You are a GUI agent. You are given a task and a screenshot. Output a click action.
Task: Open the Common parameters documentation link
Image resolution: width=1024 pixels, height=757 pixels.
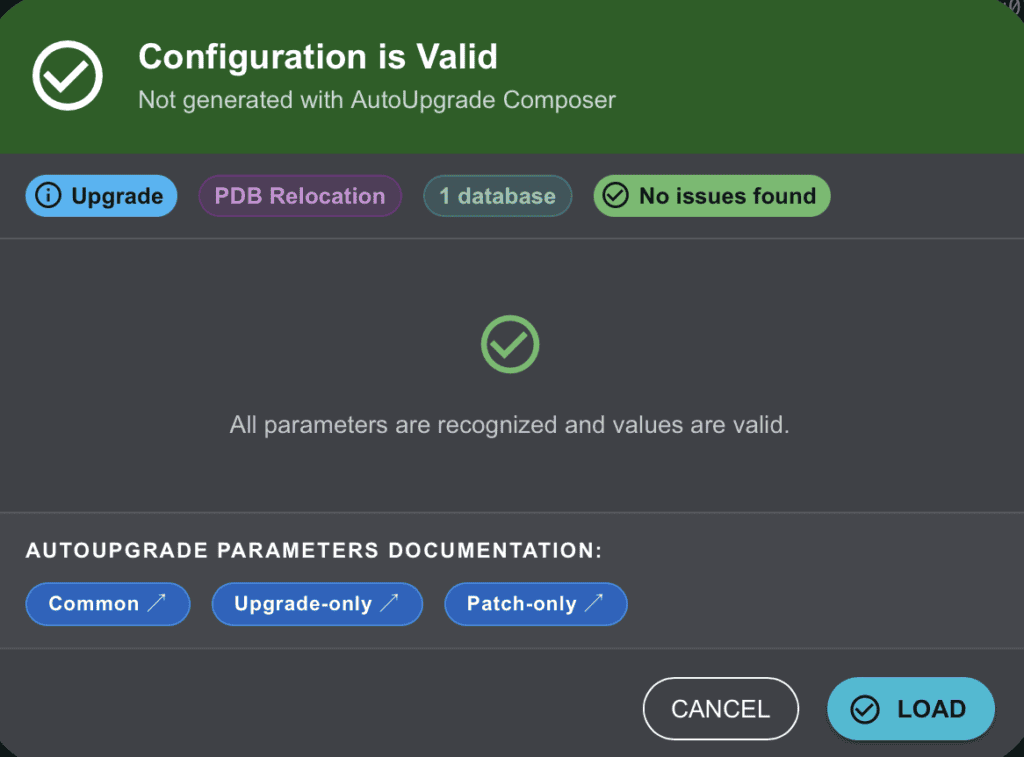(107, 604)
